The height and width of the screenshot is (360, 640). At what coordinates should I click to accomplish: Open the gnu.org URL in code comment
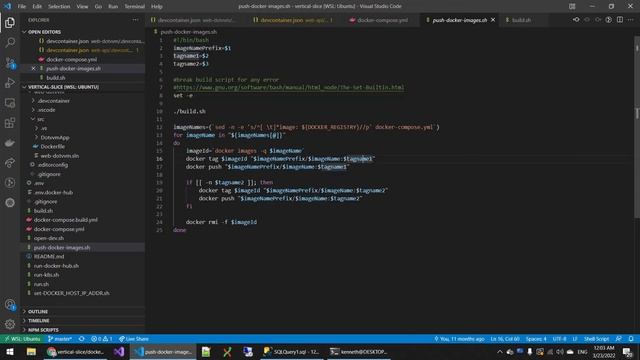coord(290,87)
